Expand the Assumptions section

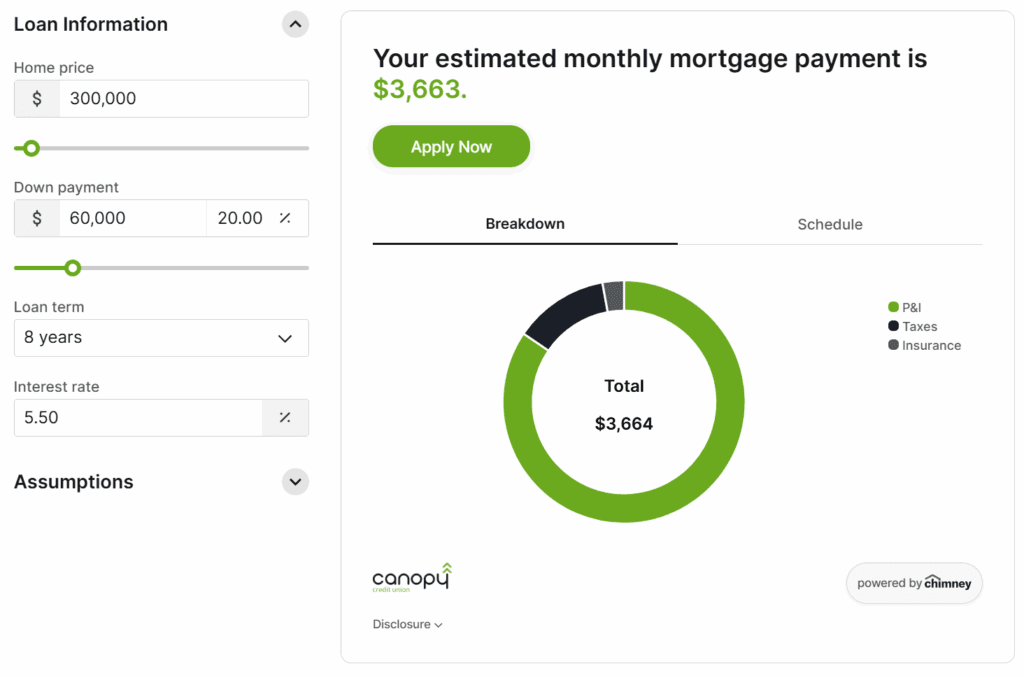(x=295, y=481)
